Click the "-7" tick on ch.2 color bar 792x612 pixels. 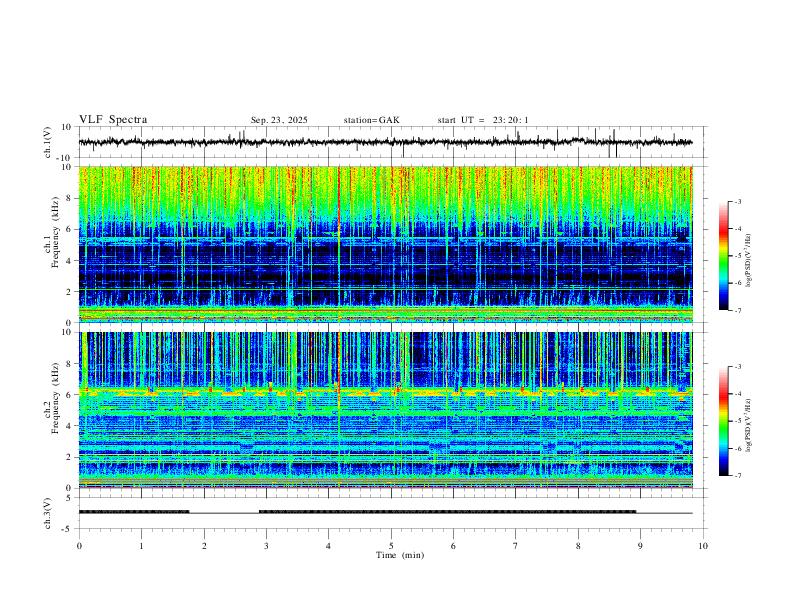pos(738,475)
